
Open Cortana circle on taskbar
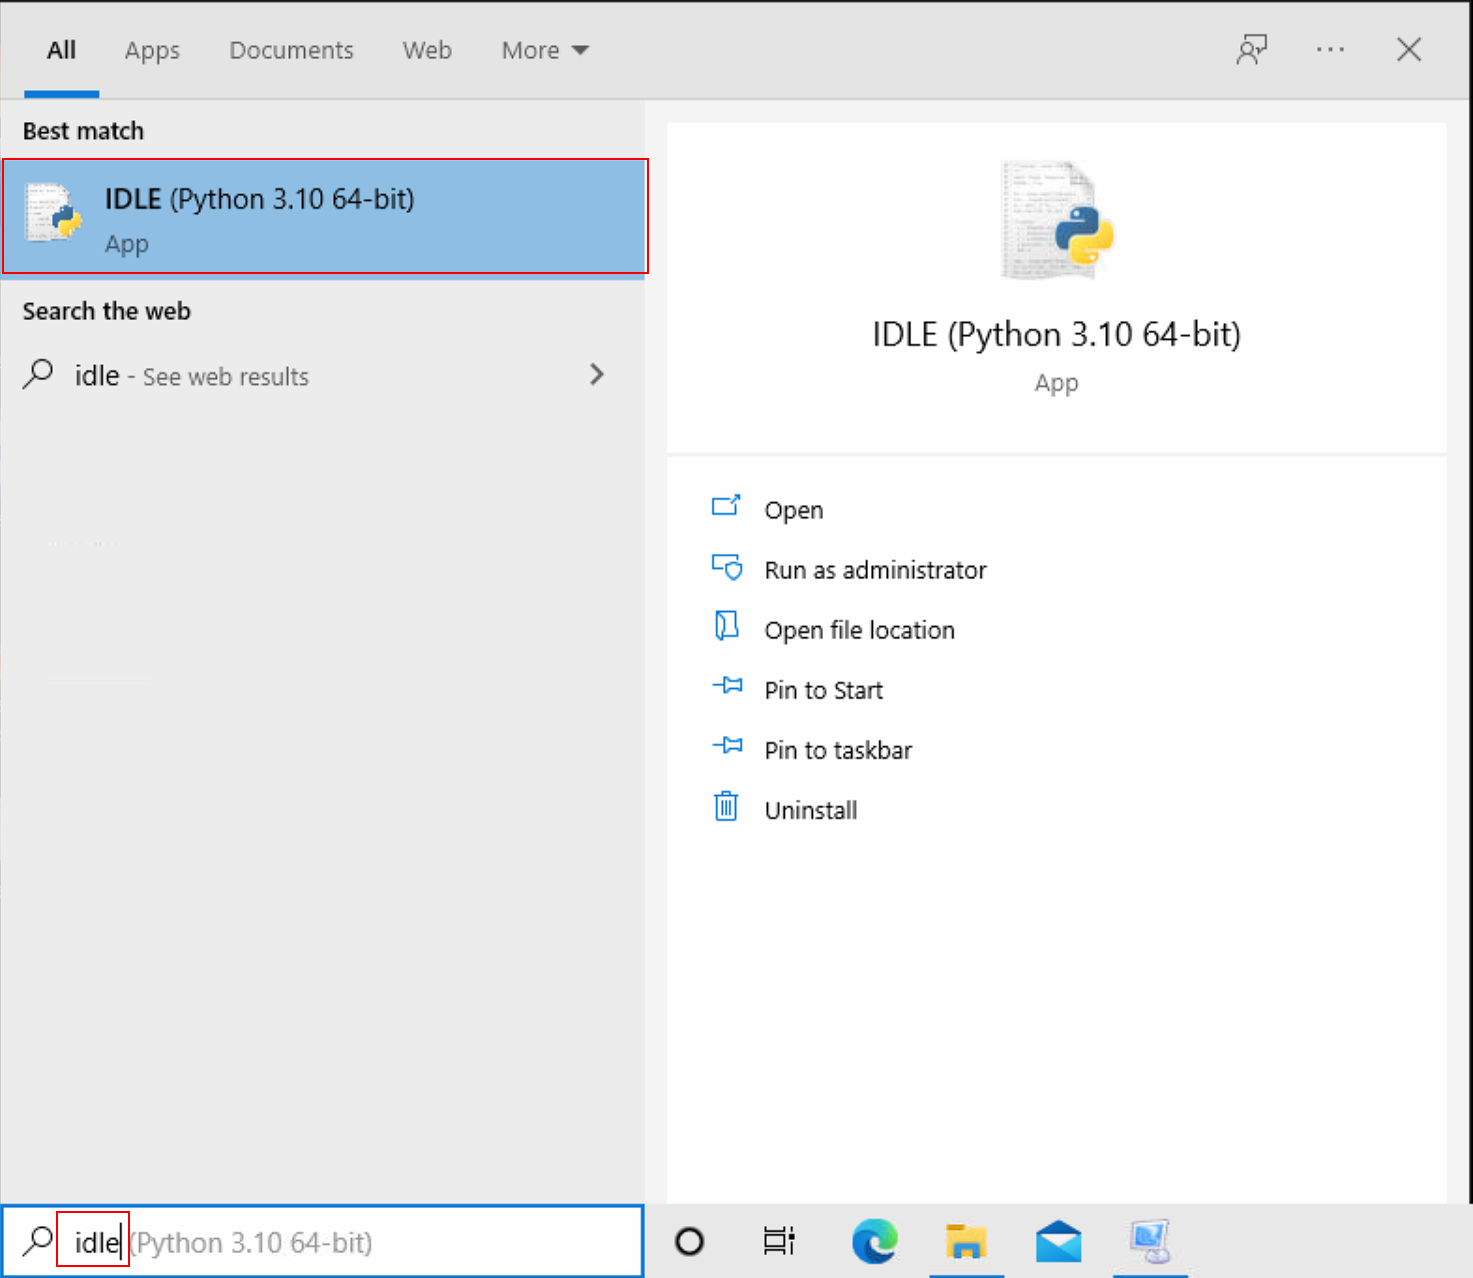point(690,1241)
